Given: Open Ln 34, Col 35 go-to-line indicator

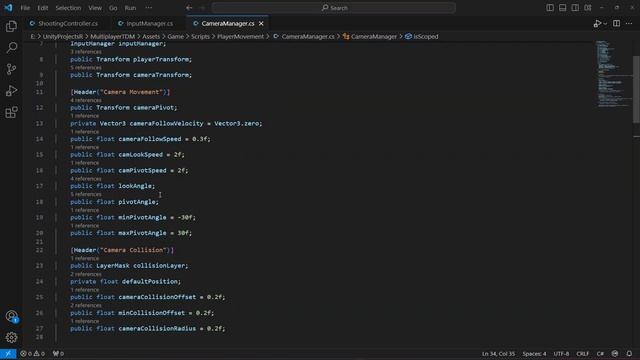Looking at the screenshot, I should click(498, 353).
